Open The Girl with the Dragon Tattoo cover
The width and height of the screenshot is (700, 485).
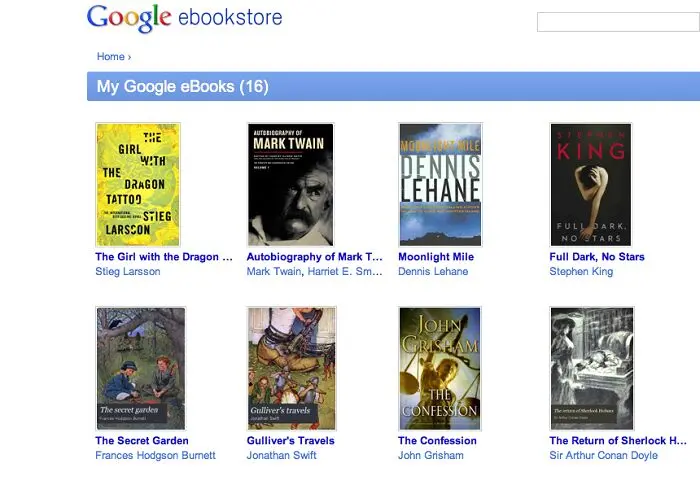(x=138, y=184)
